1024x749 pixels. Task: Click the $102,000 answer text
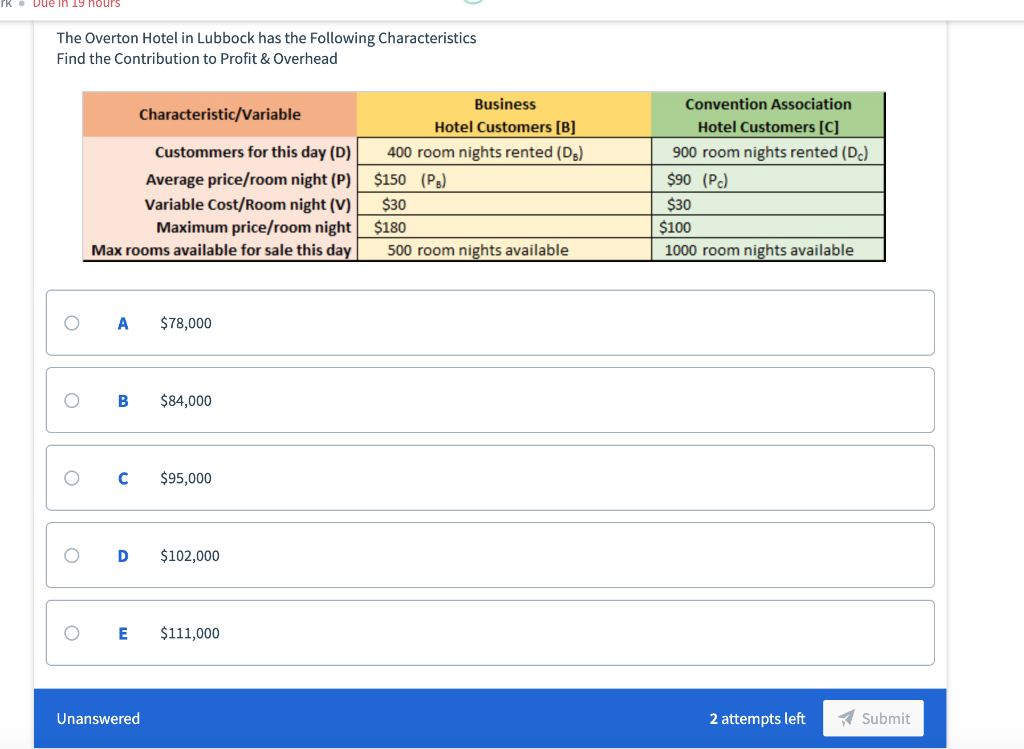click(190, 556)
